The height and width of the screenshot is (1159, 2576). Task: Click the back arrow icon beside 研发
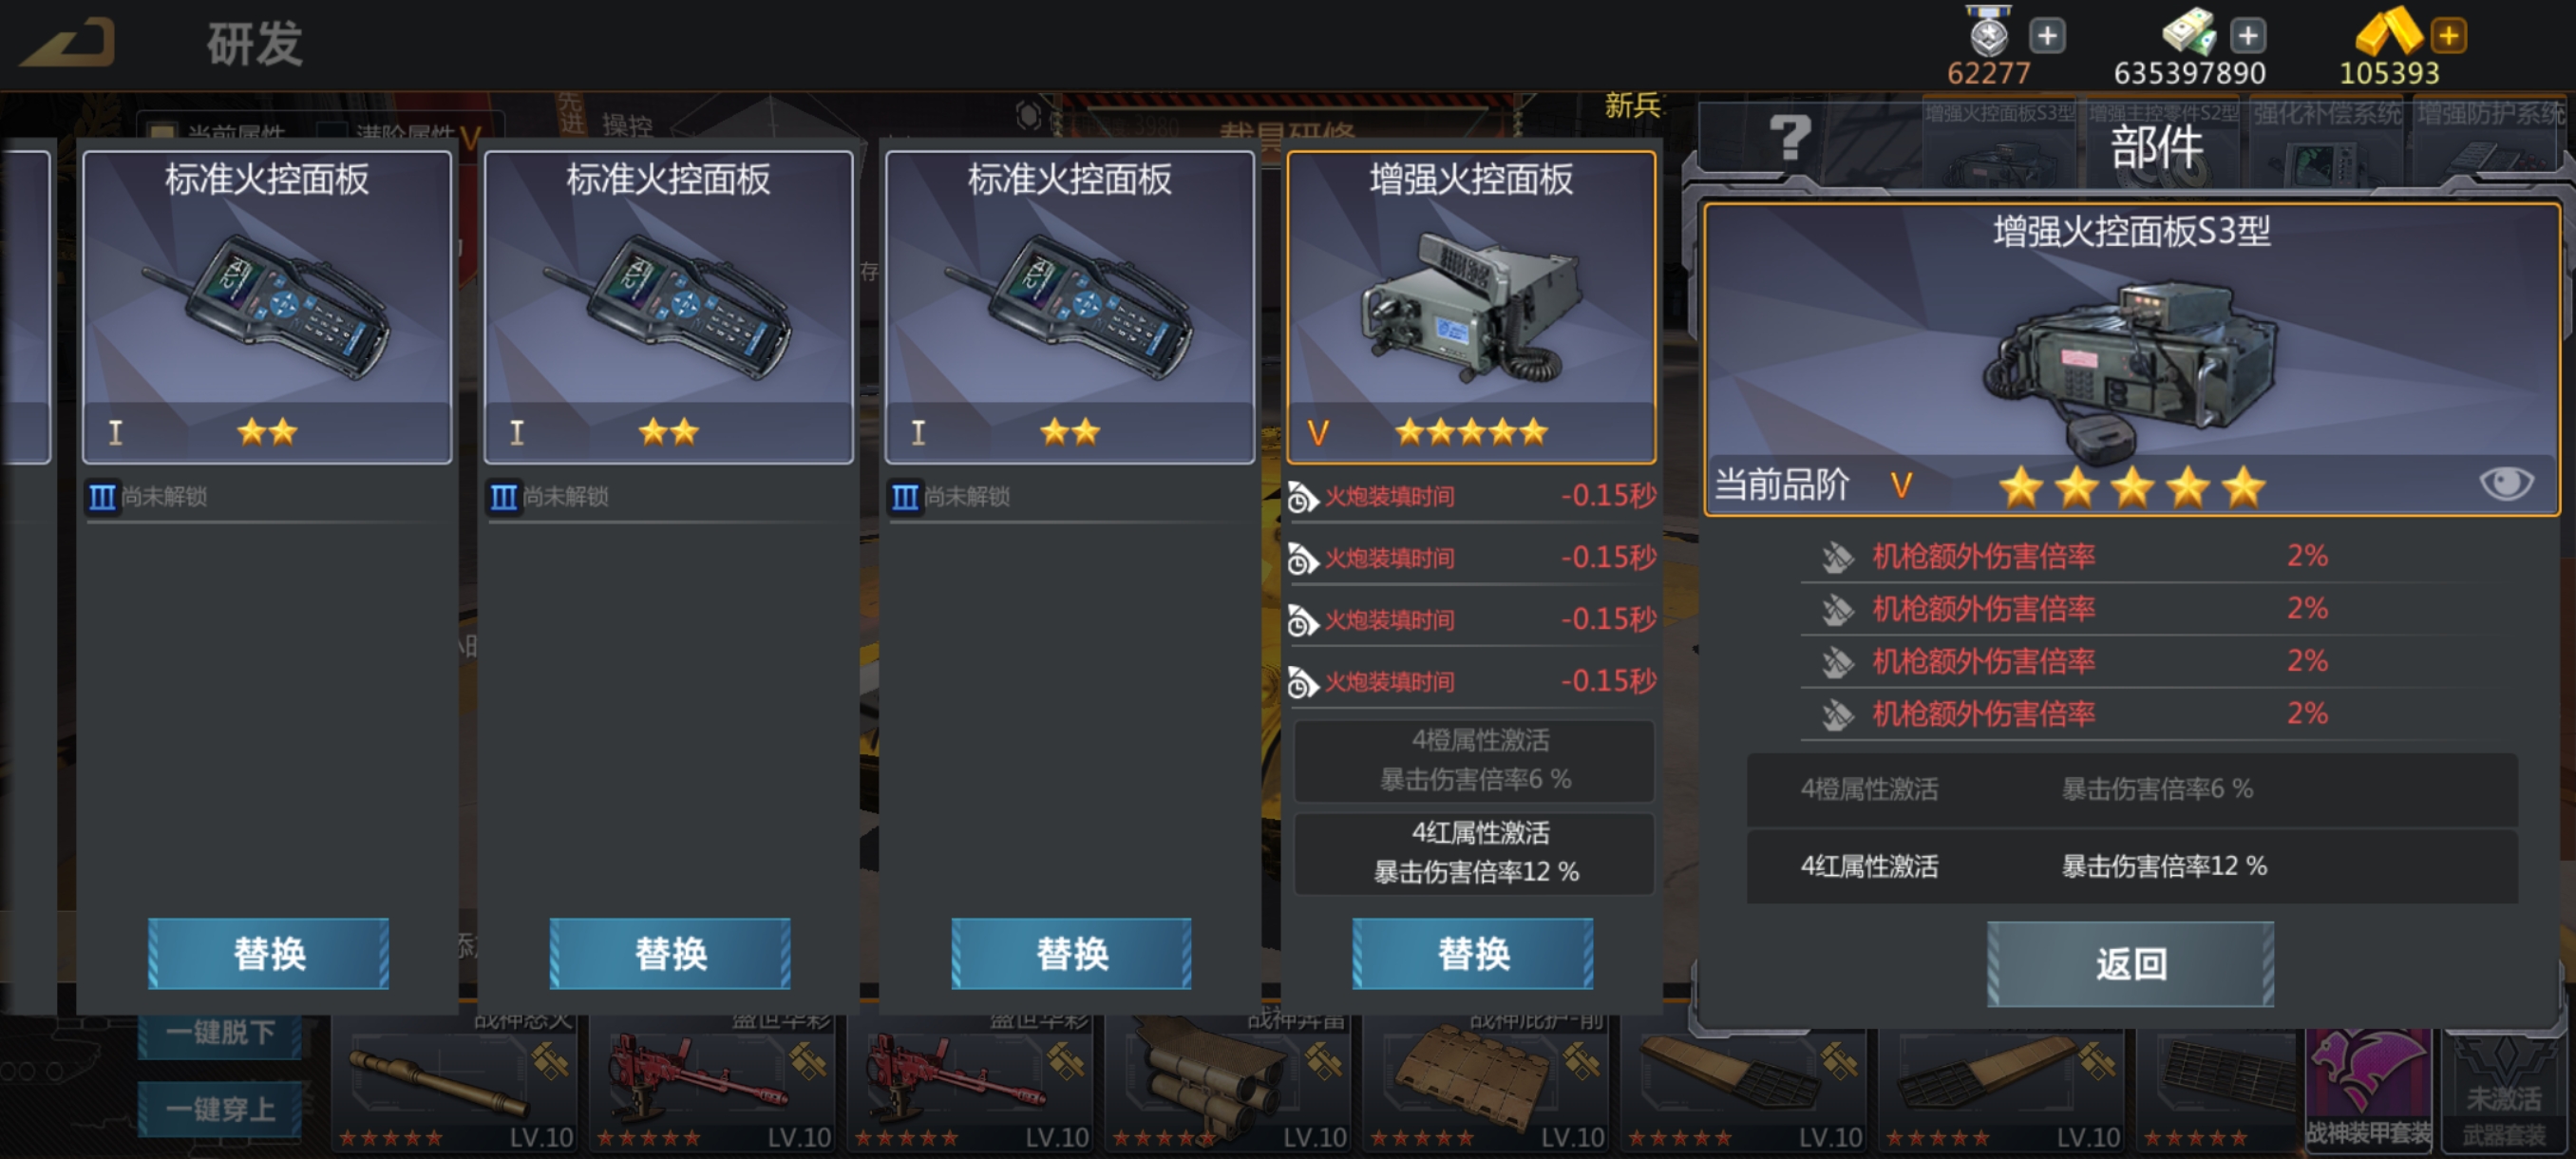click(x=68, y=43)
